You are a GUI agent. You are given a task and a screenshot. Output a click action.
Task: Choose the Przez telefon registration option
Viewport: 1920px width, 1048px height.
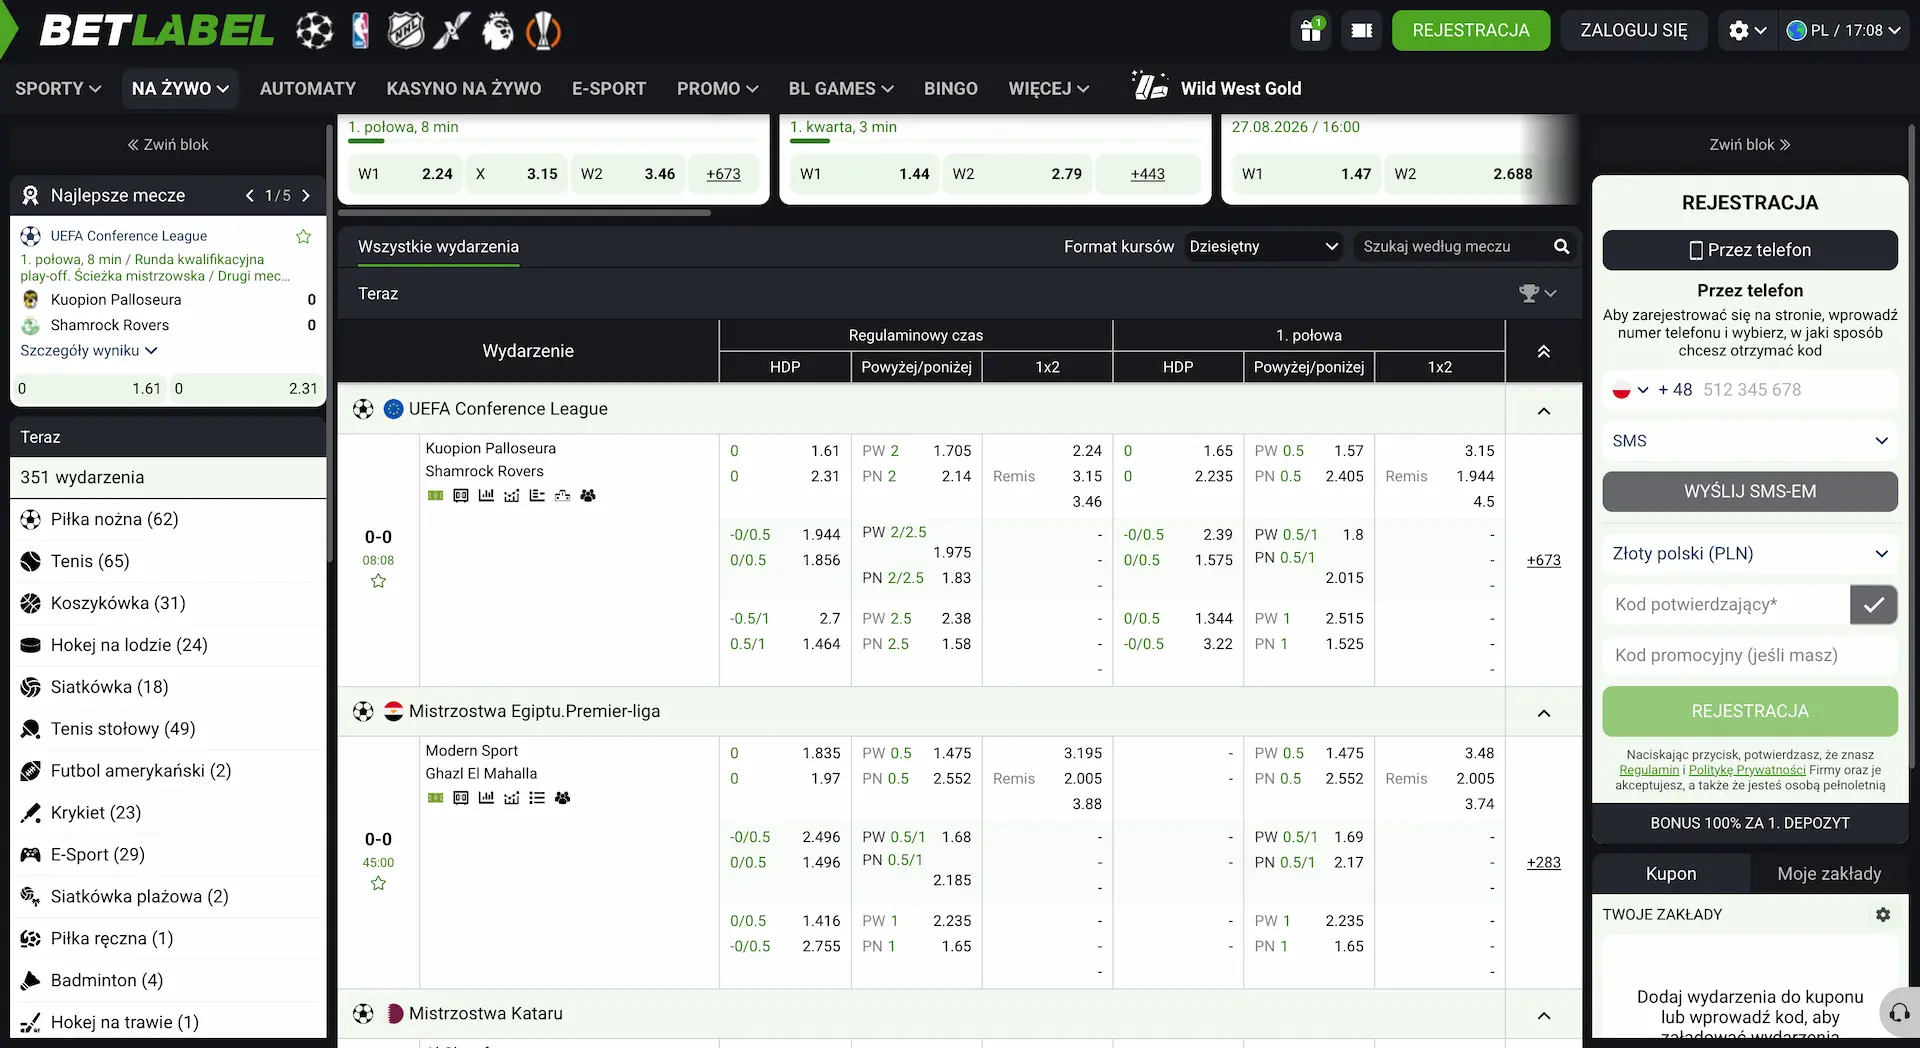1749,250
